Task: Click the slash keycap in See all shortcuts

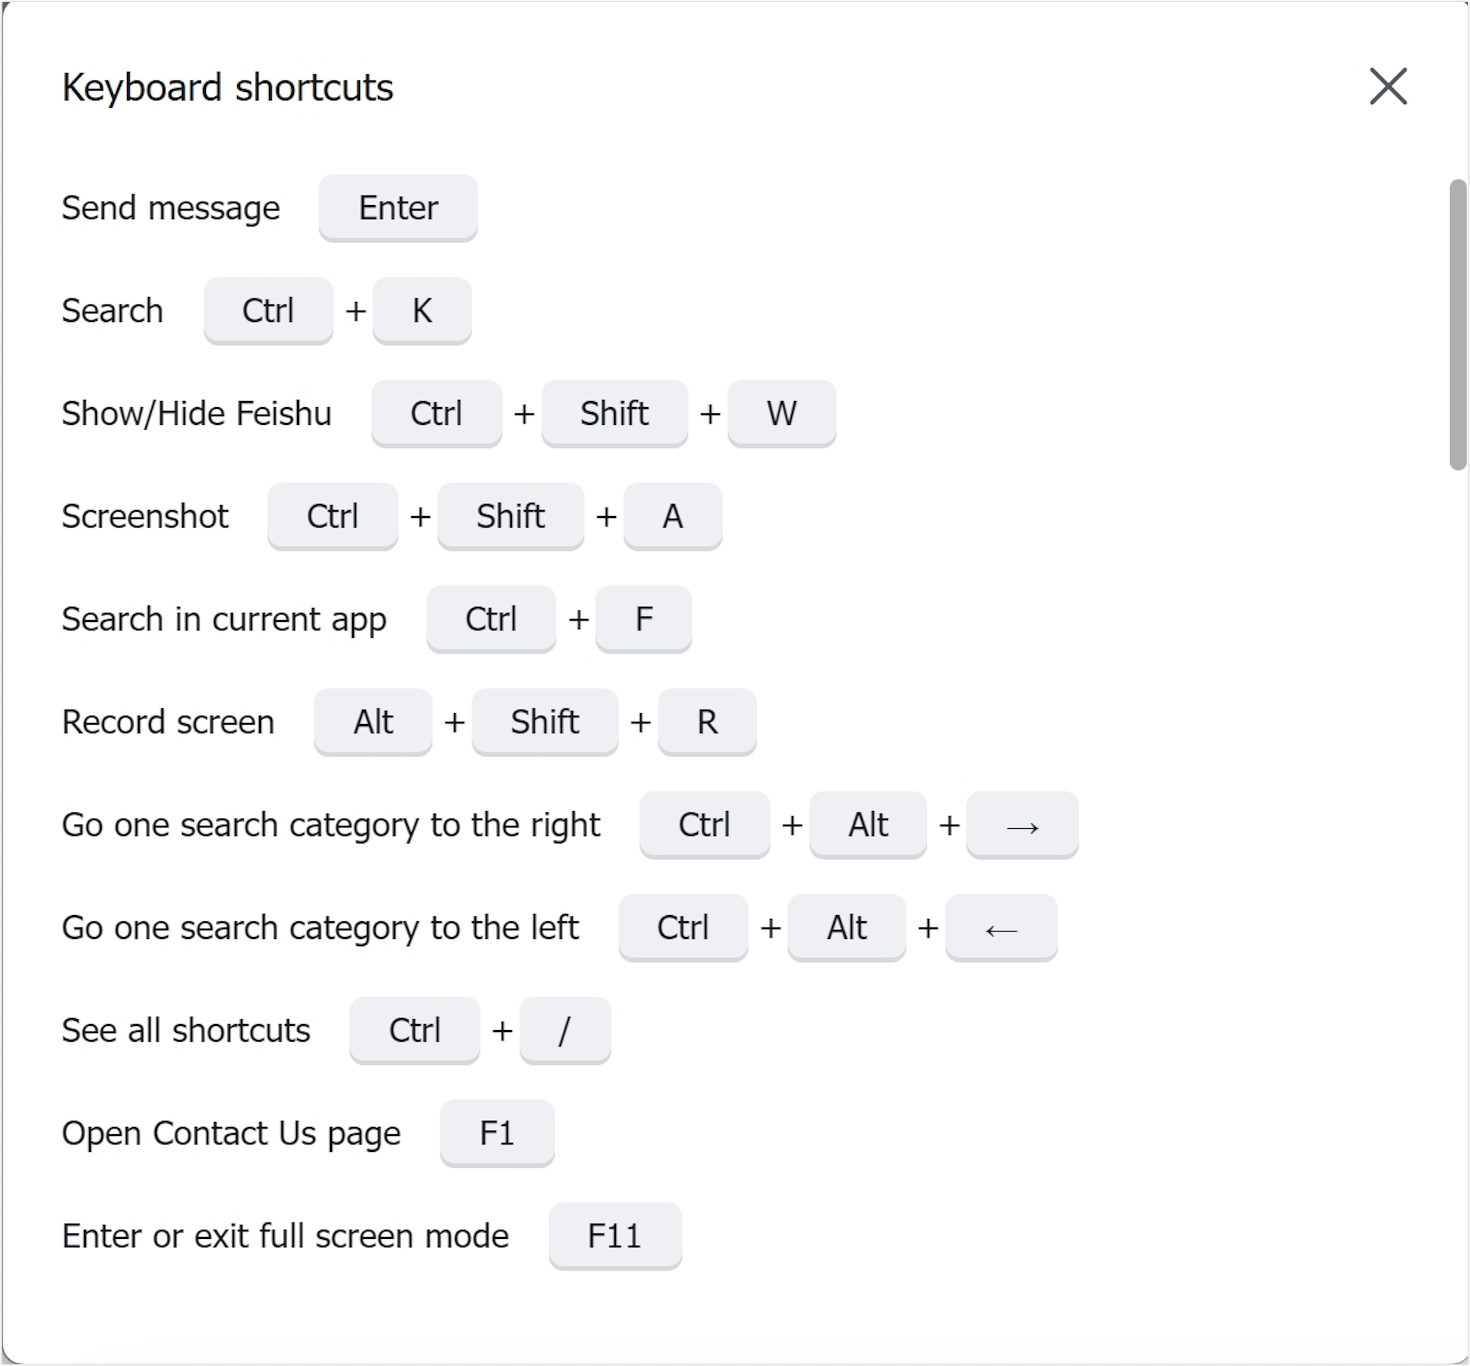Action: tap(565, 1031)
